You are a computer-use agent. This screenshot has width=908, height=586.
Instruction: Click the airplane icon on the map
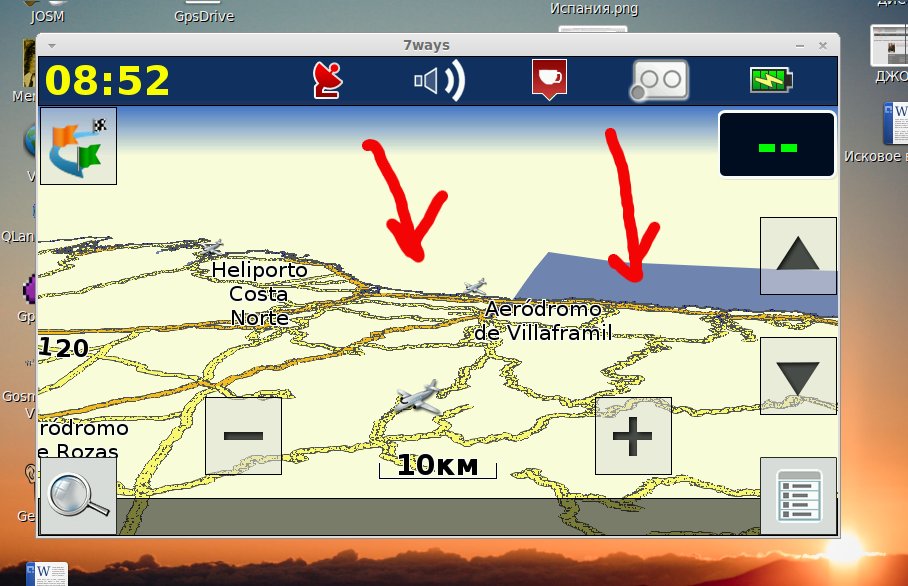tap(419, 398)
